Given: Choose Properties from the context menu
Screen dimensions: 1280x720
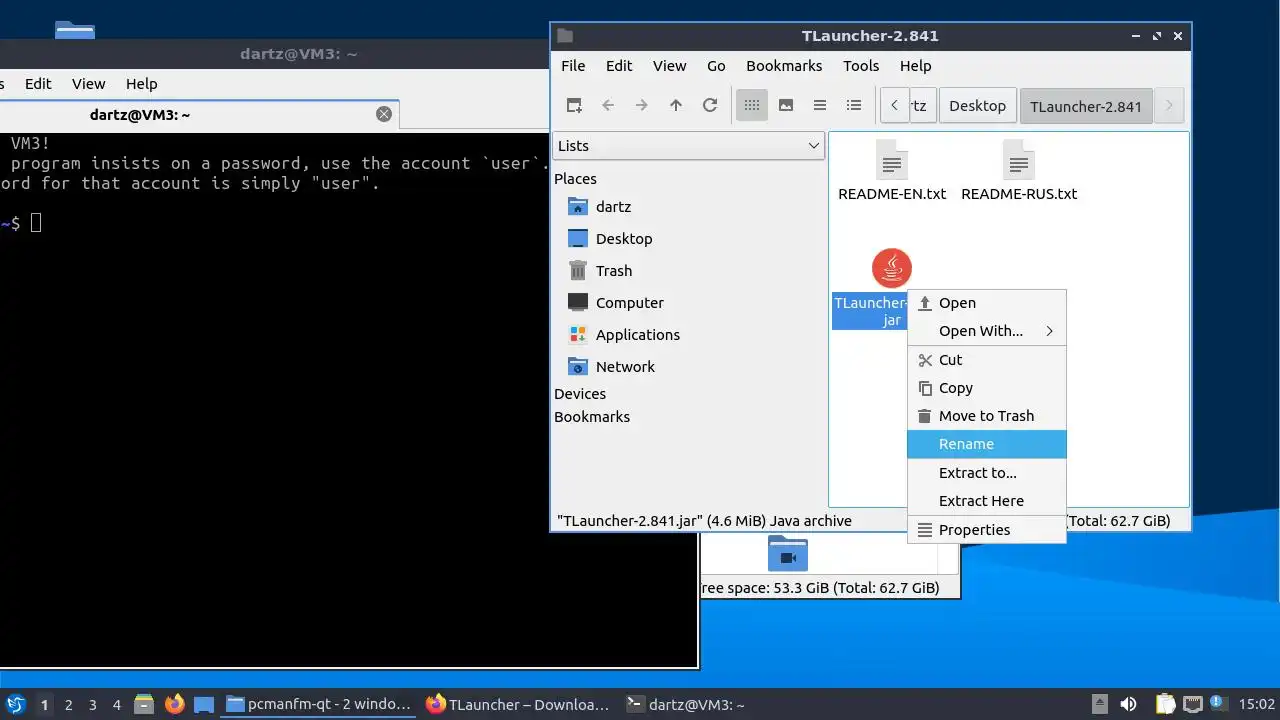Looking at the screenshot, I should [x=987, y=530].
